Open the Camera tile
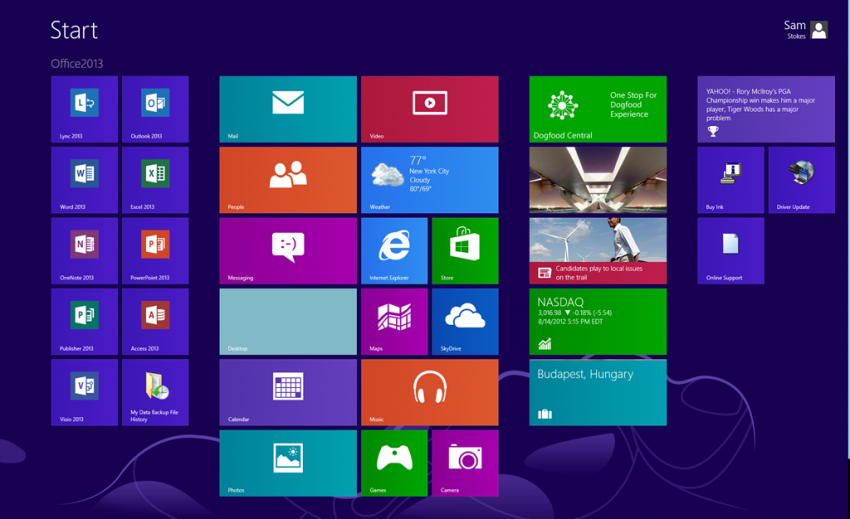The height and width of the screenshot is (519, 850). point(465,463)
